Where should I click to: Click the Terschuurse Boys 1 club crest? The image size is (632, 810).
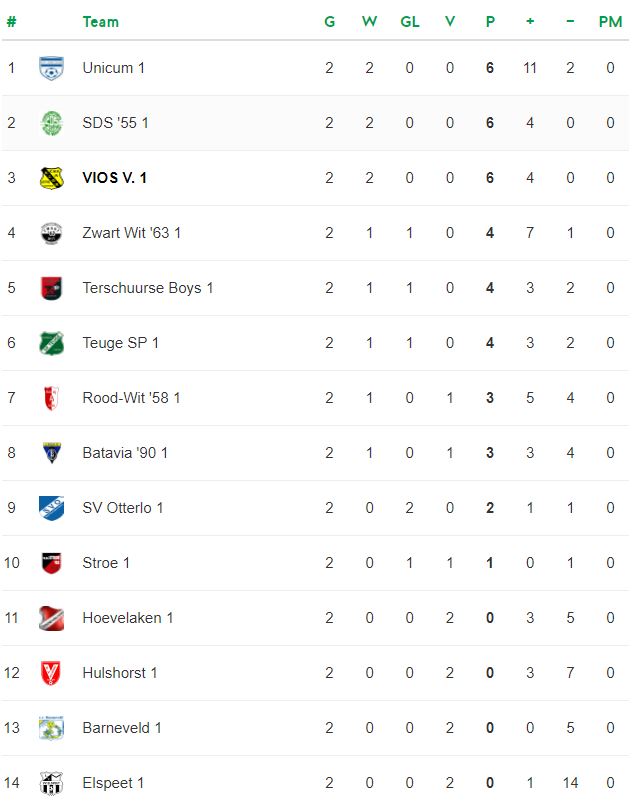tap(51, 288)
